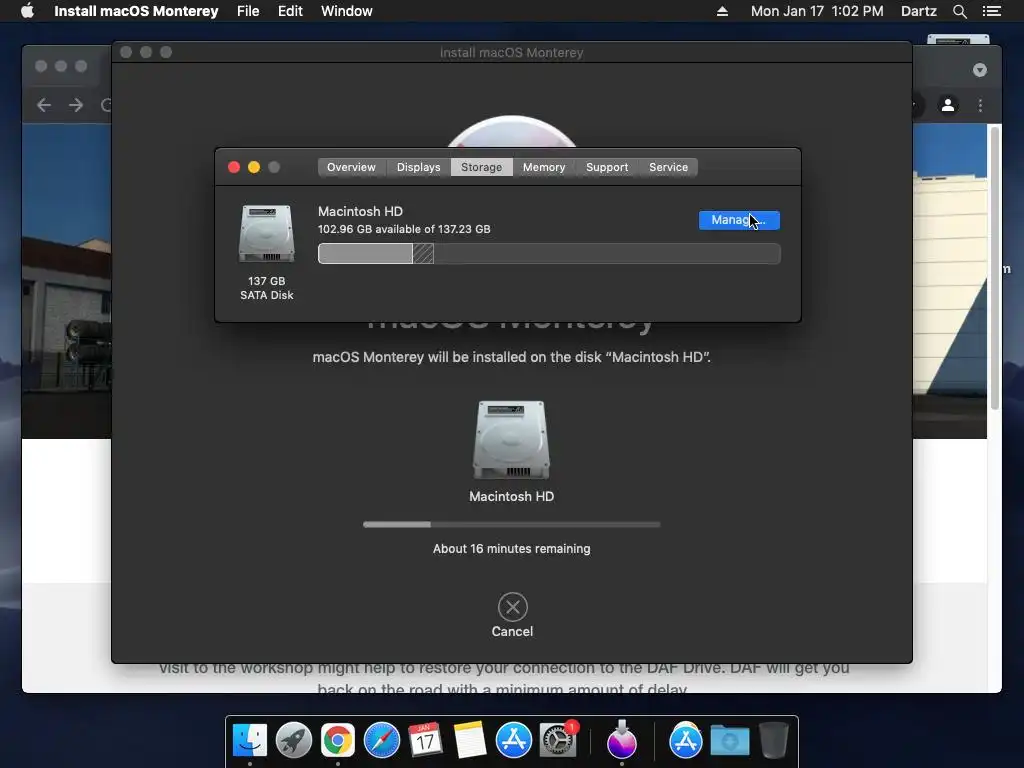Screen dimensions: 1024x768
Task: Open Safari from the Dock
Action: click(381, 741)
